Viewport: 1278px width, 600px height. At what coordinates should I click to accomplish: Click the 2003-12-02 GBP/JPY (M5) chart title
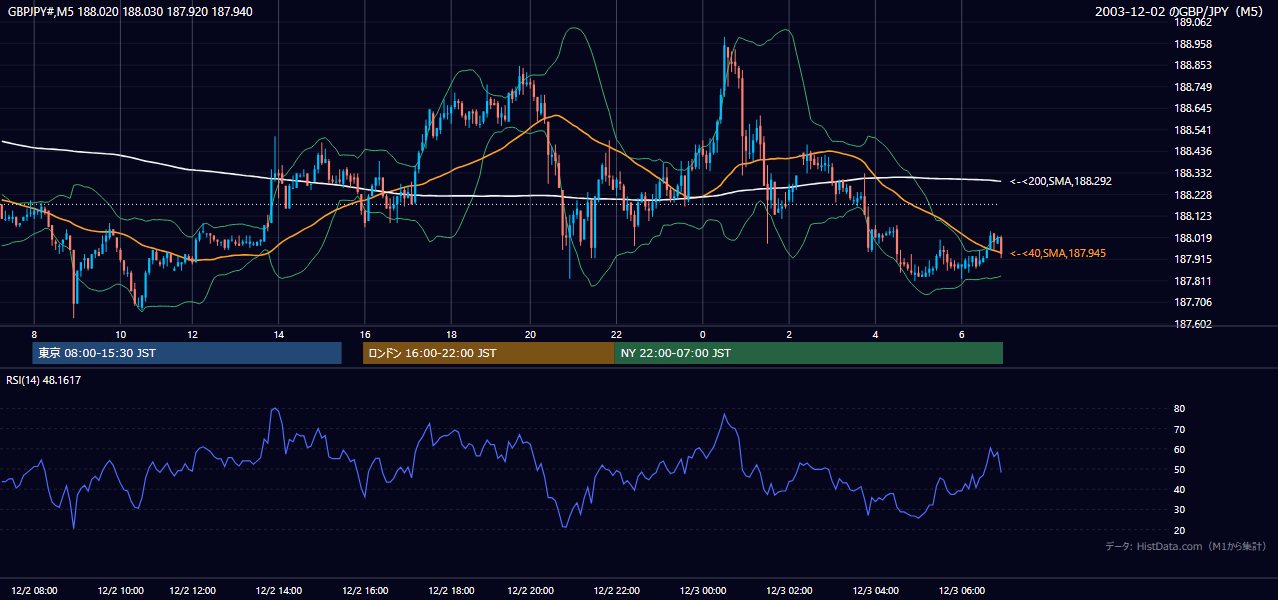click(1181, 12)
